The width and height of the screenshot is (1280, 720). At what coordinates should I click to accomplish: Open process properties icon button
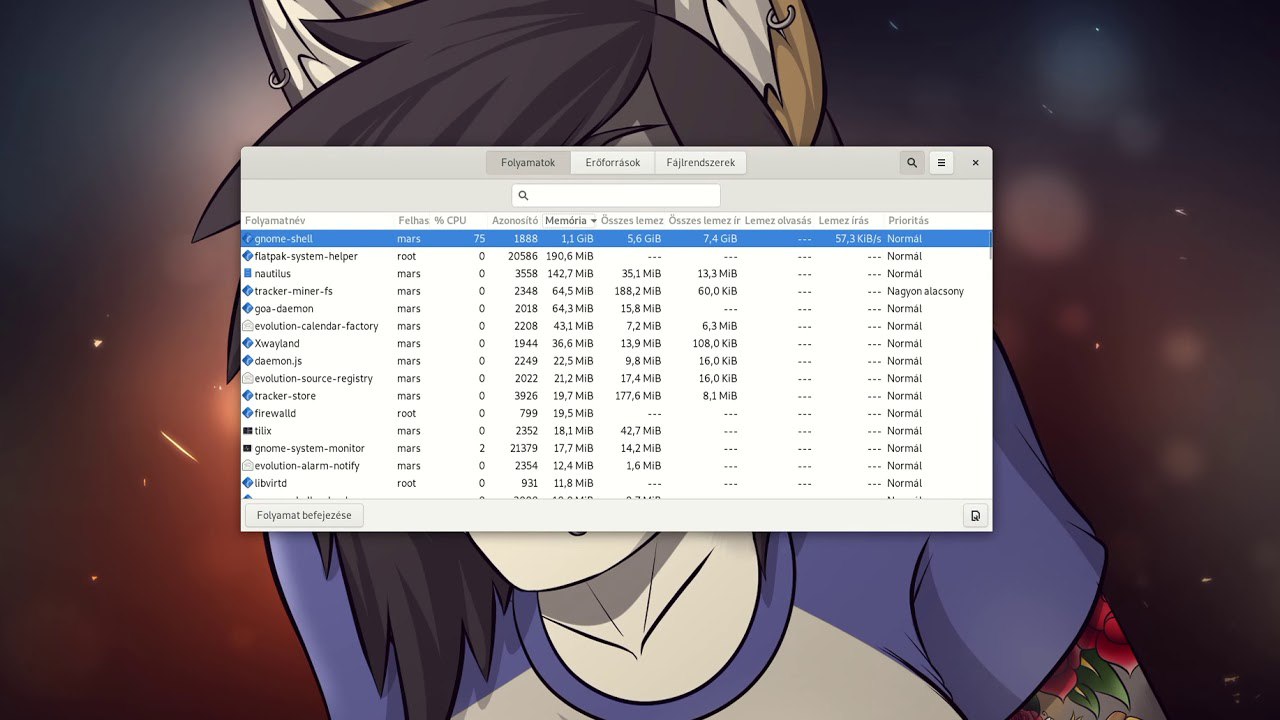[x=975, y=515]
